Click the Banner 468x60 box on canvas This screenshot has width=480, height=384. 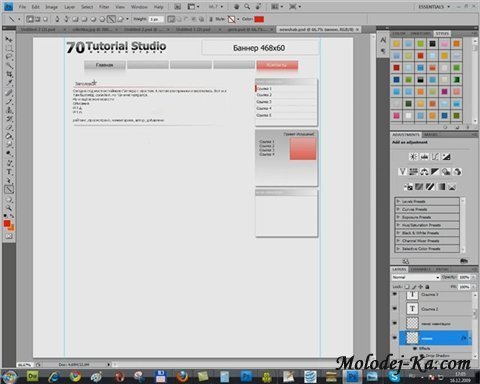(260, 48)
